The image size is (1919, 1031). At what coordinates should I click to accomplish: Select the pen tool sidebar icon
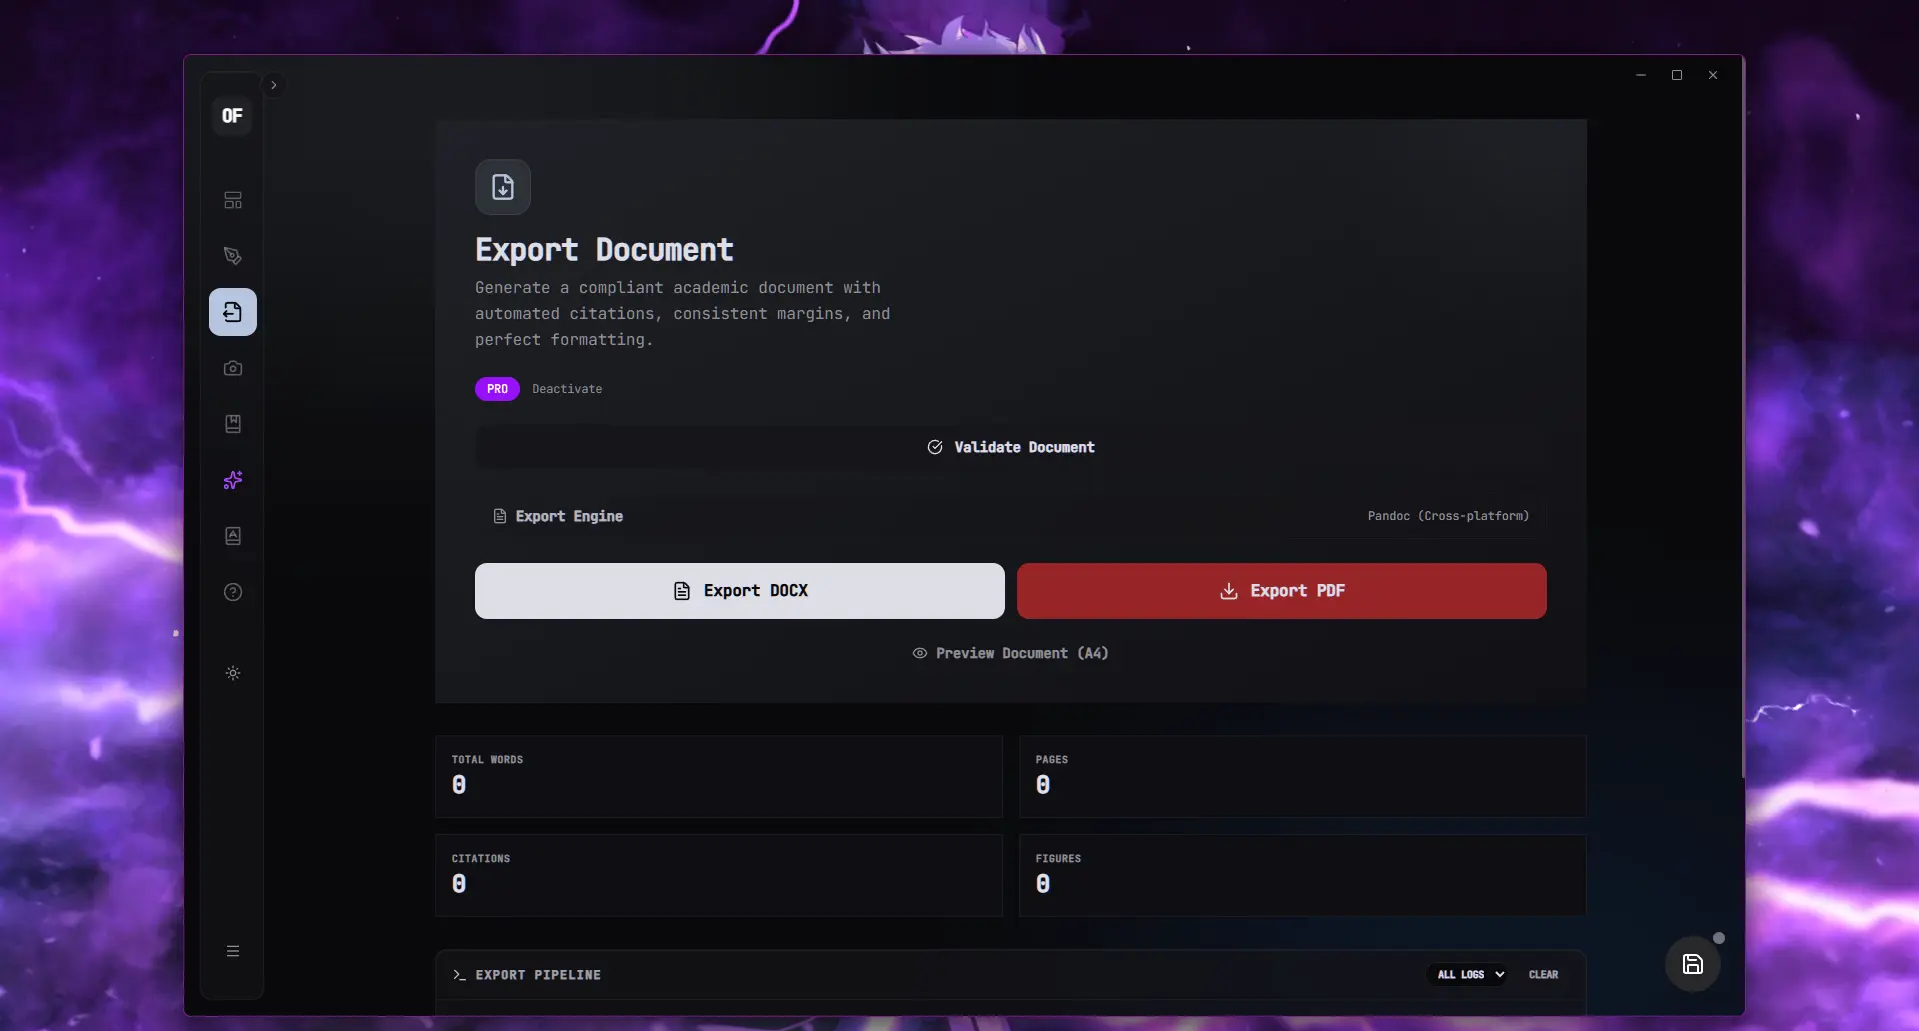[233, 256]
